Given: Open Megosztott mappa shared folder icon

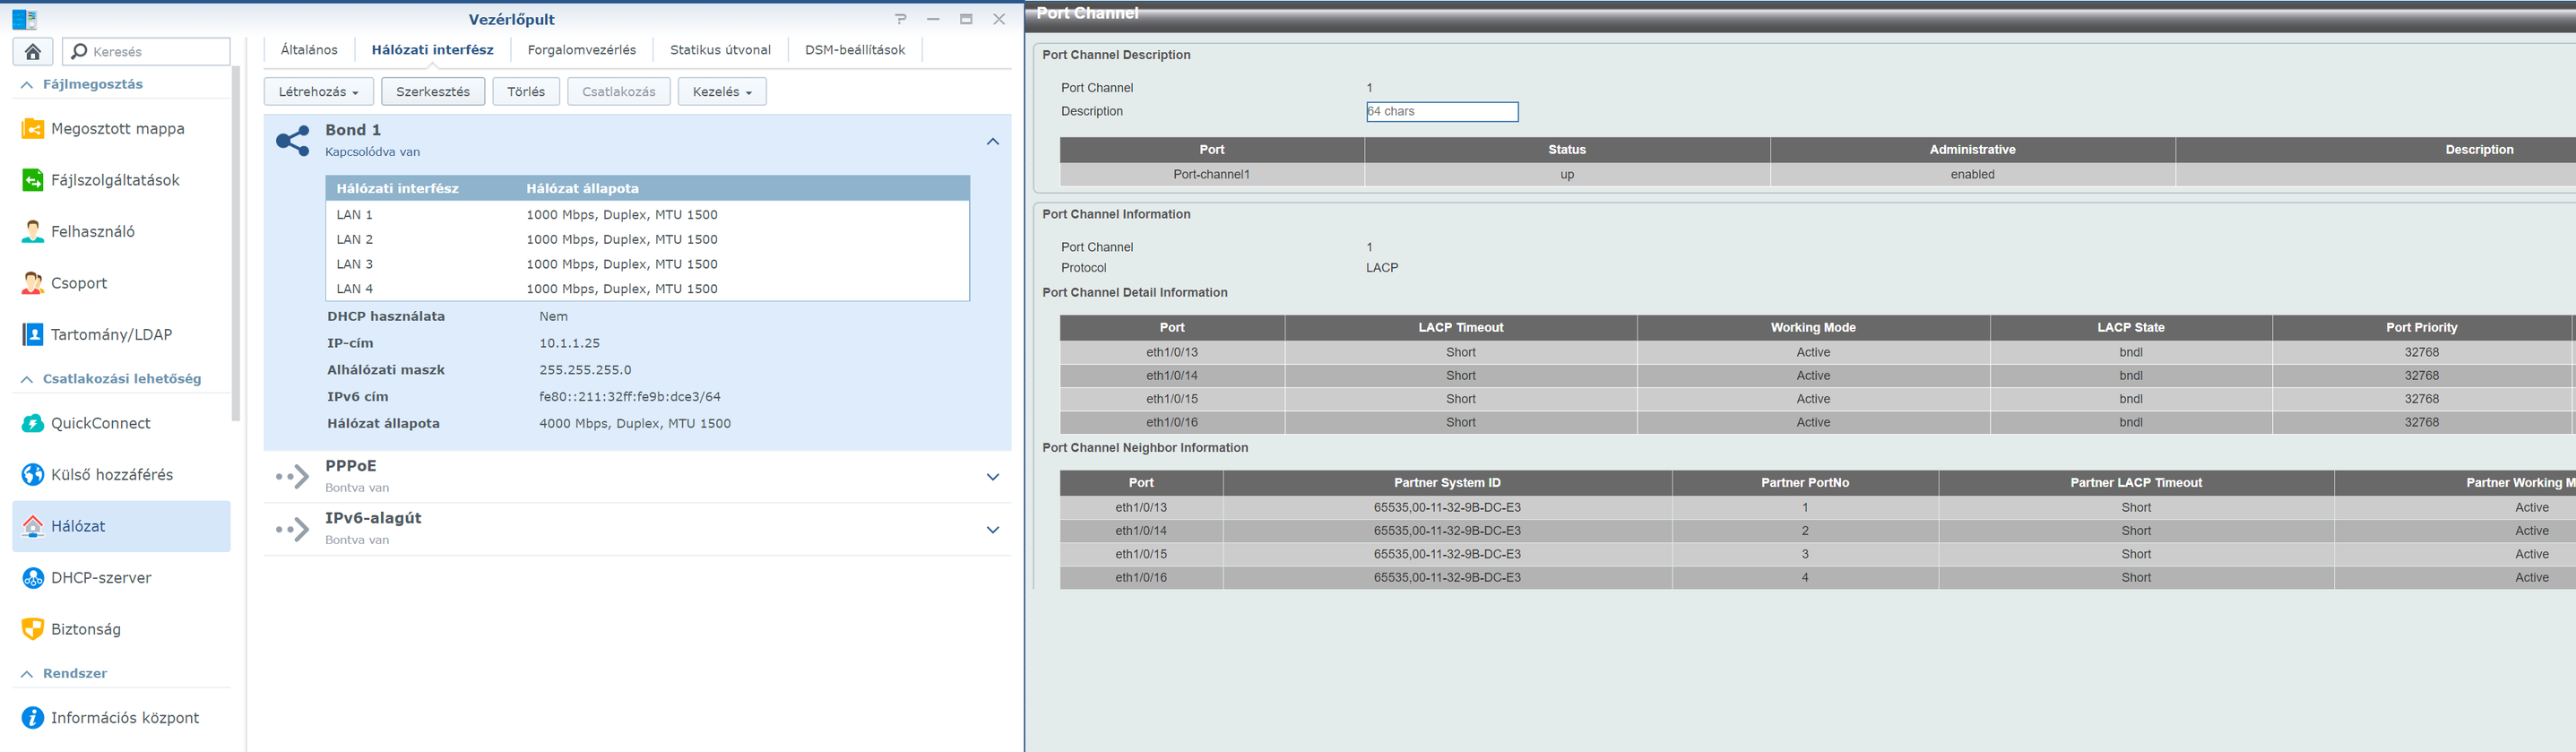Looking at the screenshot, I should pyautogui.click(x=33, y=128).
